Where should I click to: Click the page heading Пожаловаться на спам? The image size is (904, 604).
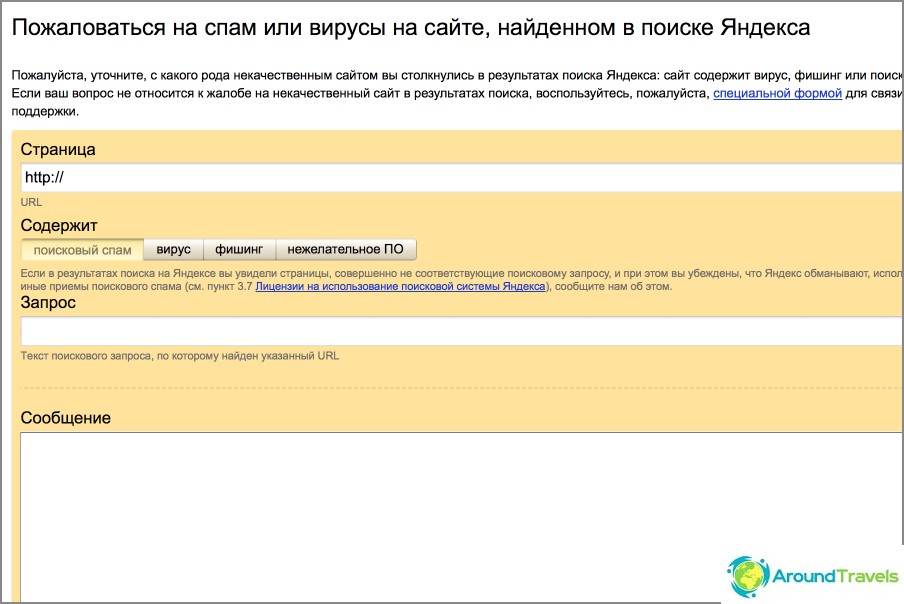pos(410,27)
